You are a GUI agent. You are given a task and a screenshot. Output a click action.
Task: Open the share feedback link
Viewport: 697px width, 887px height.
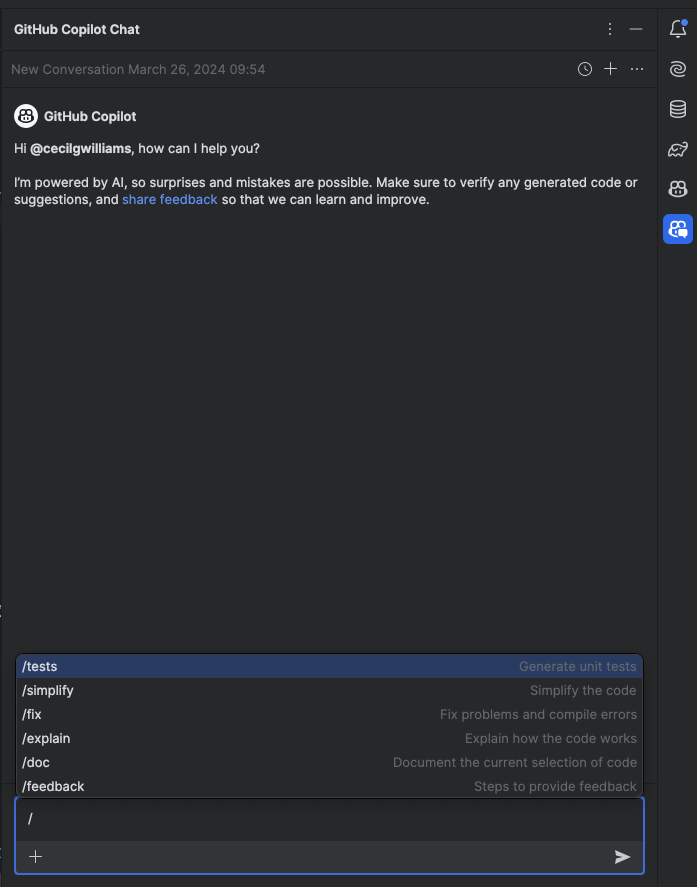point(170,200)
